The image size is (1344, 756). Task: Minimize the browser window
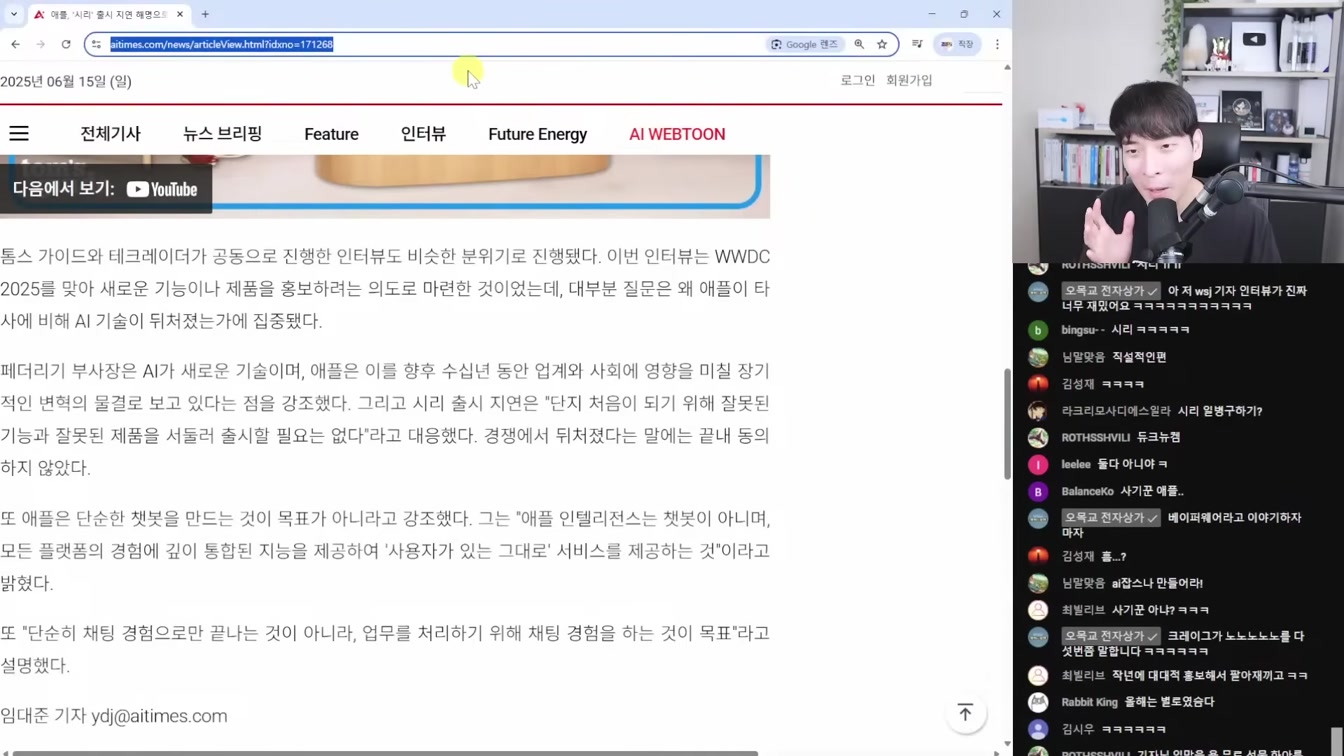[932, 14]
